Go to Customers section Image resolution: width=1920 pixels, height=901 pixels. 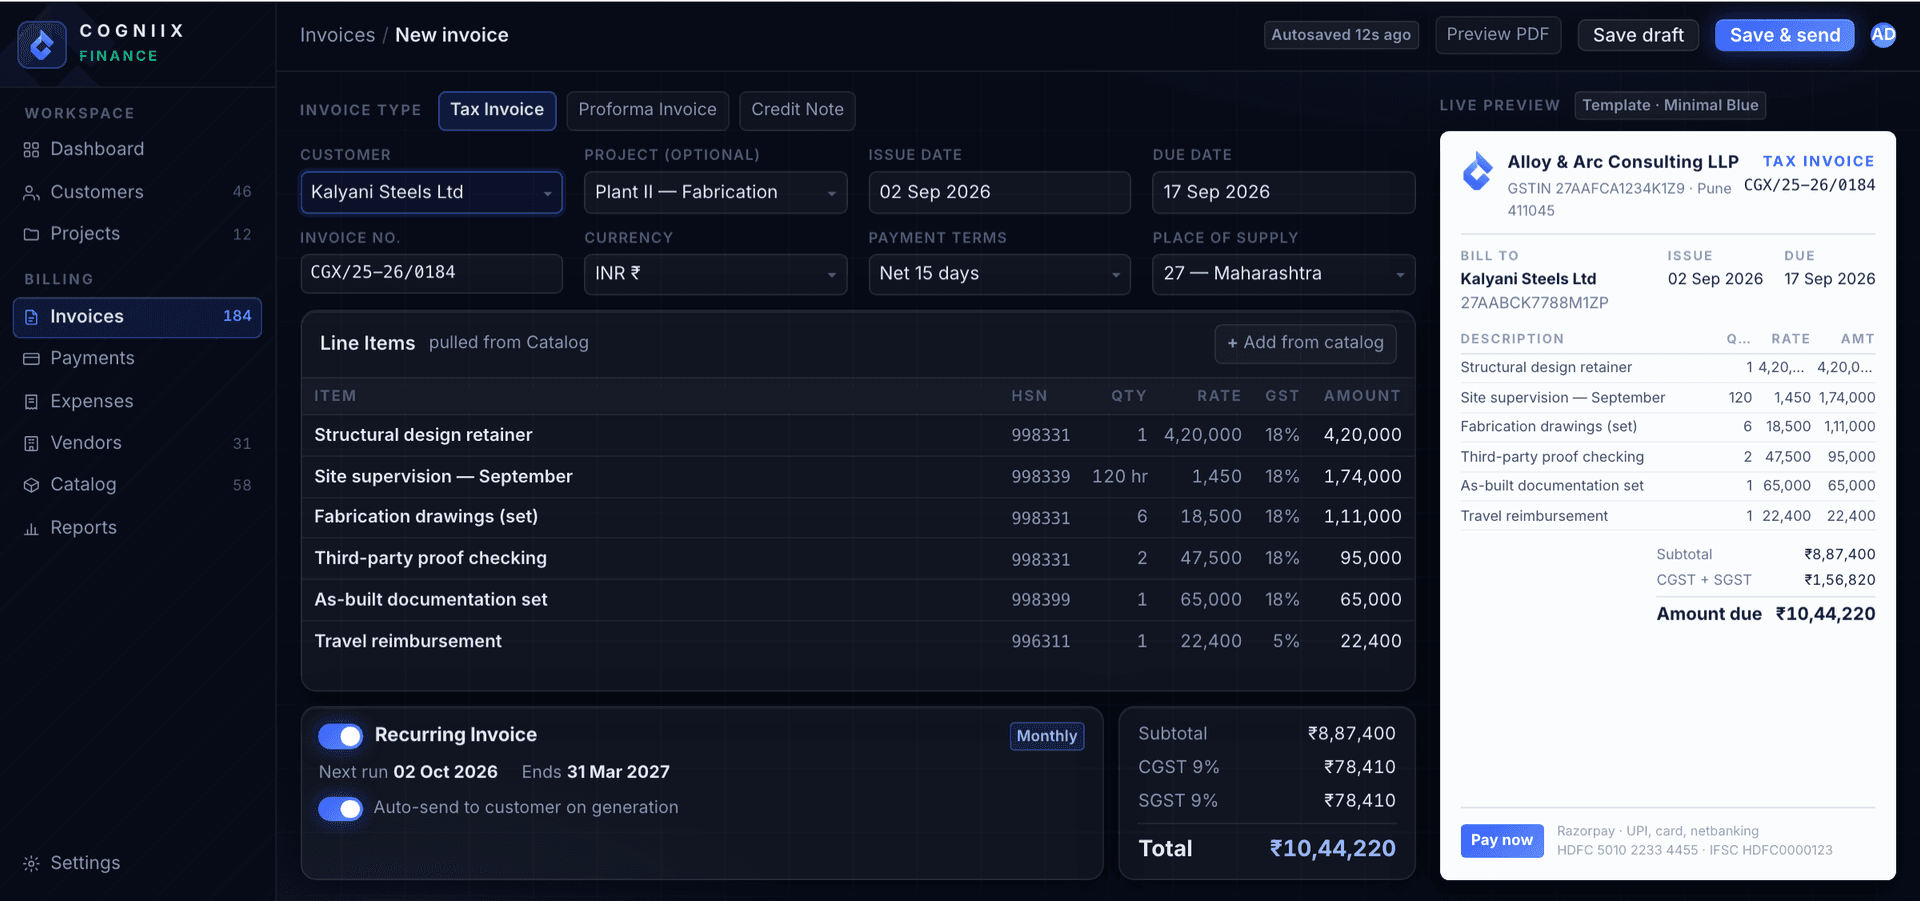point(137,192)
